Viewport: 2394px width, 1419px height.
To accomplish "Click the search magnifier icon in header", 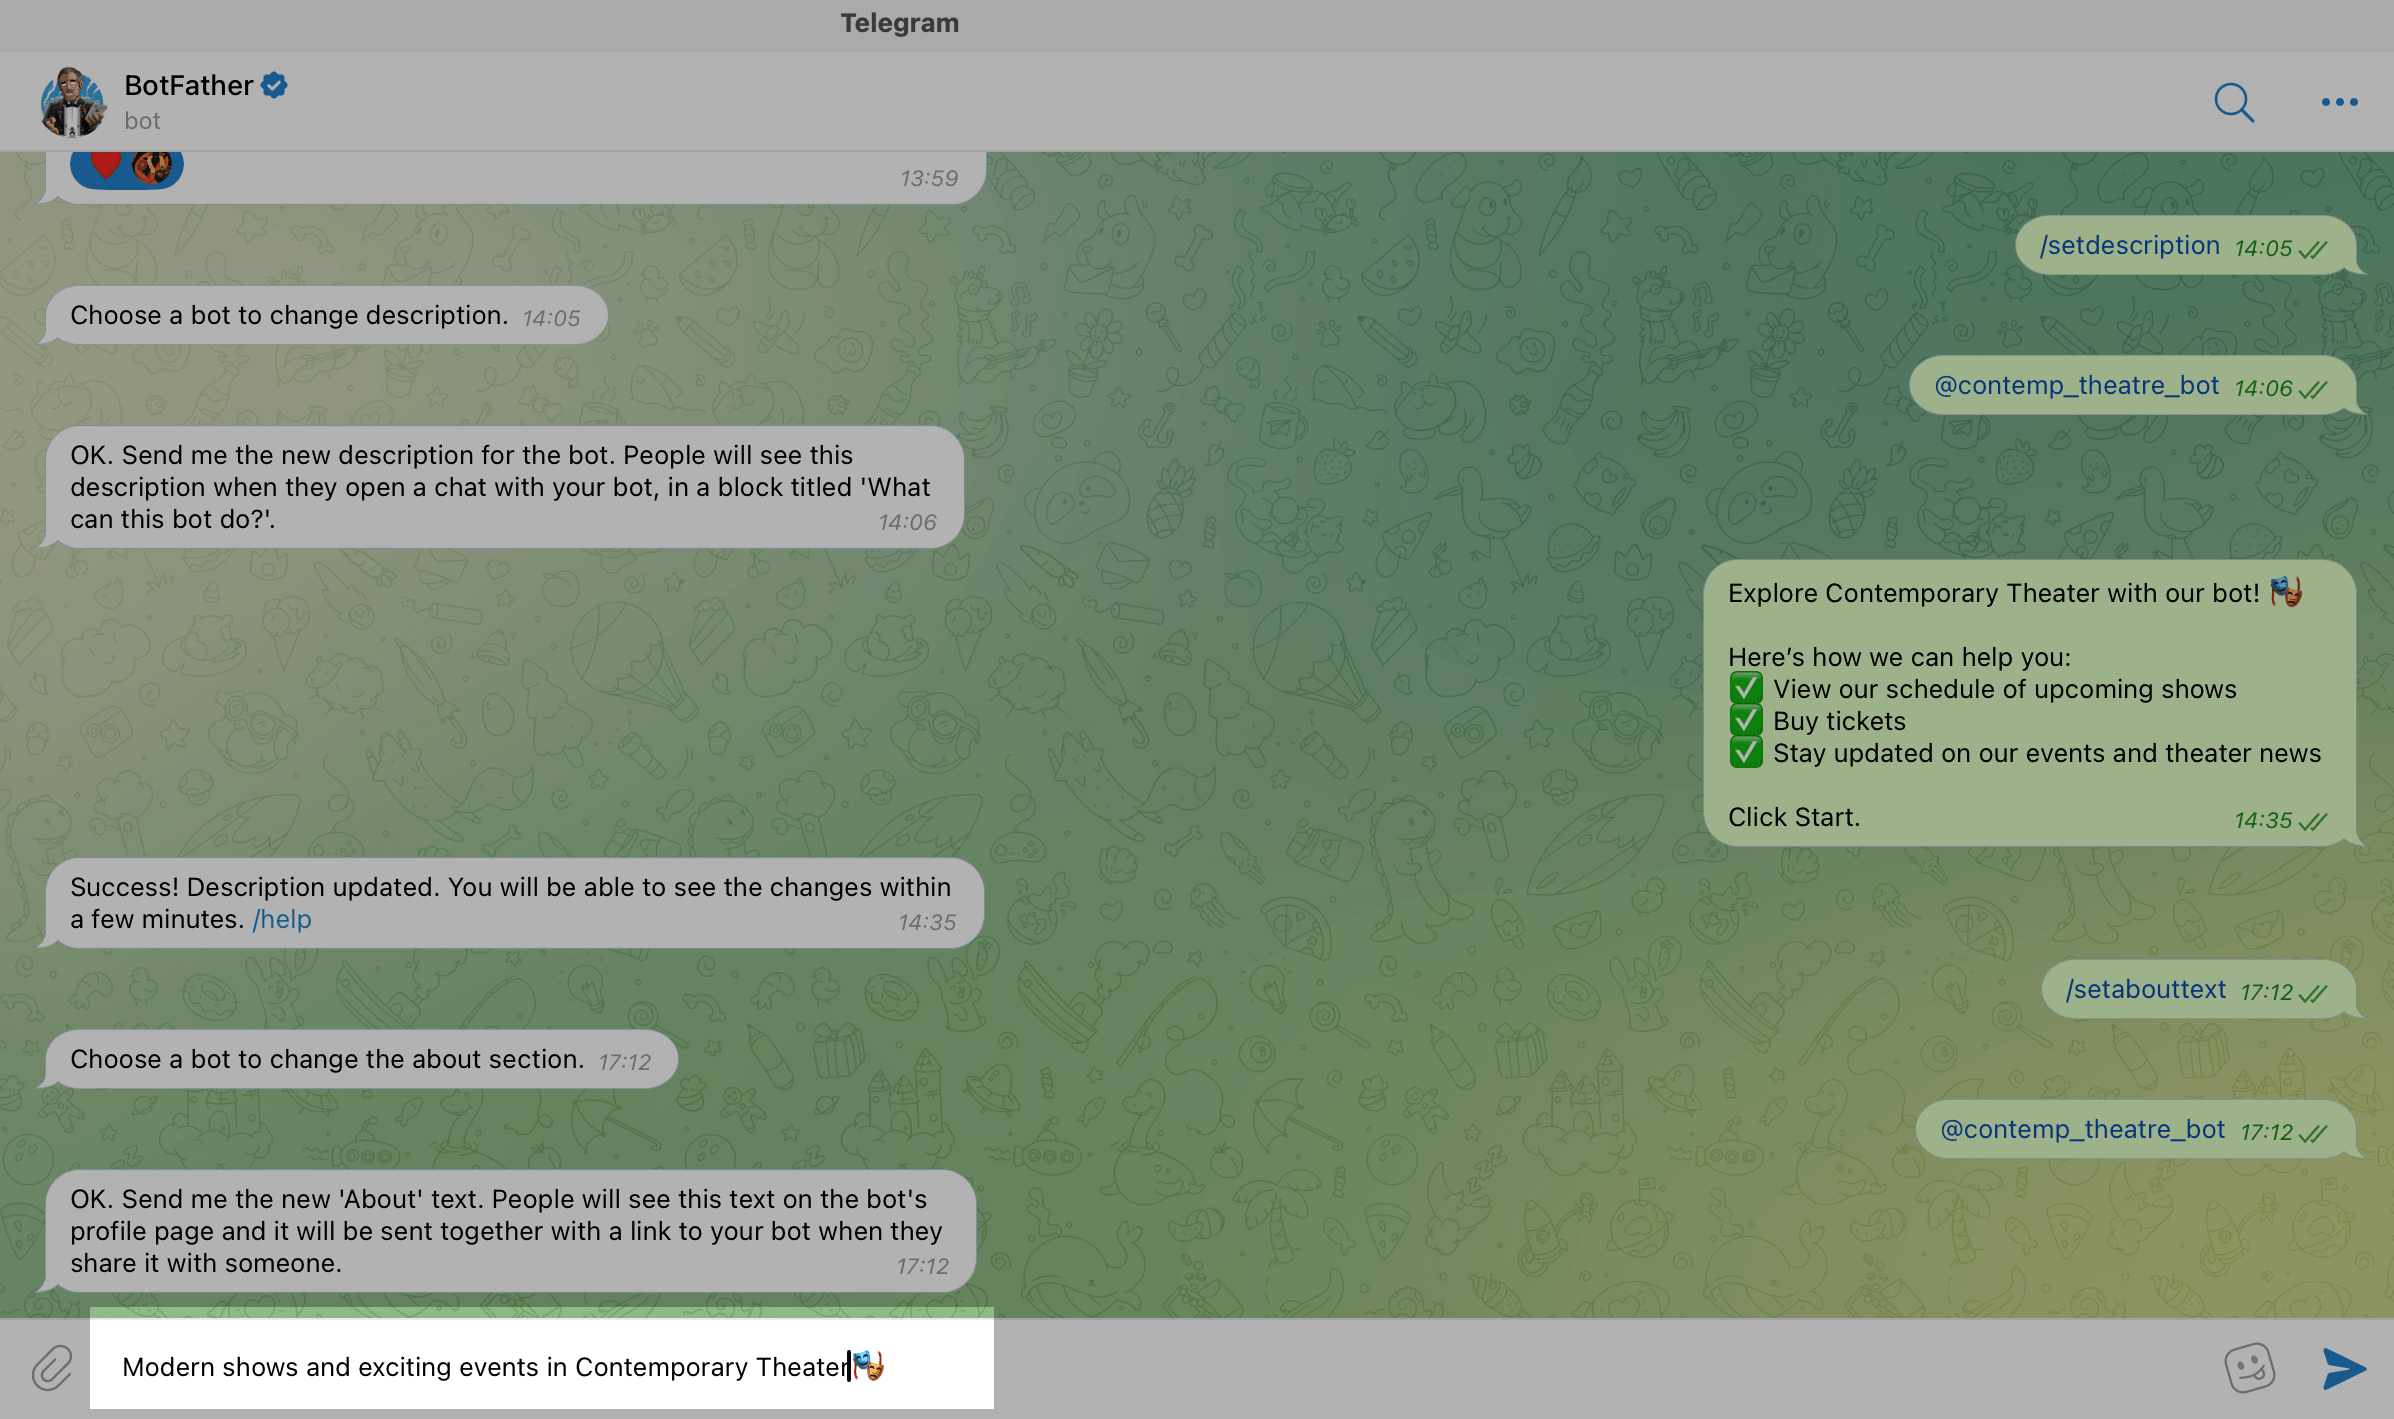I will click(2233, 102).
